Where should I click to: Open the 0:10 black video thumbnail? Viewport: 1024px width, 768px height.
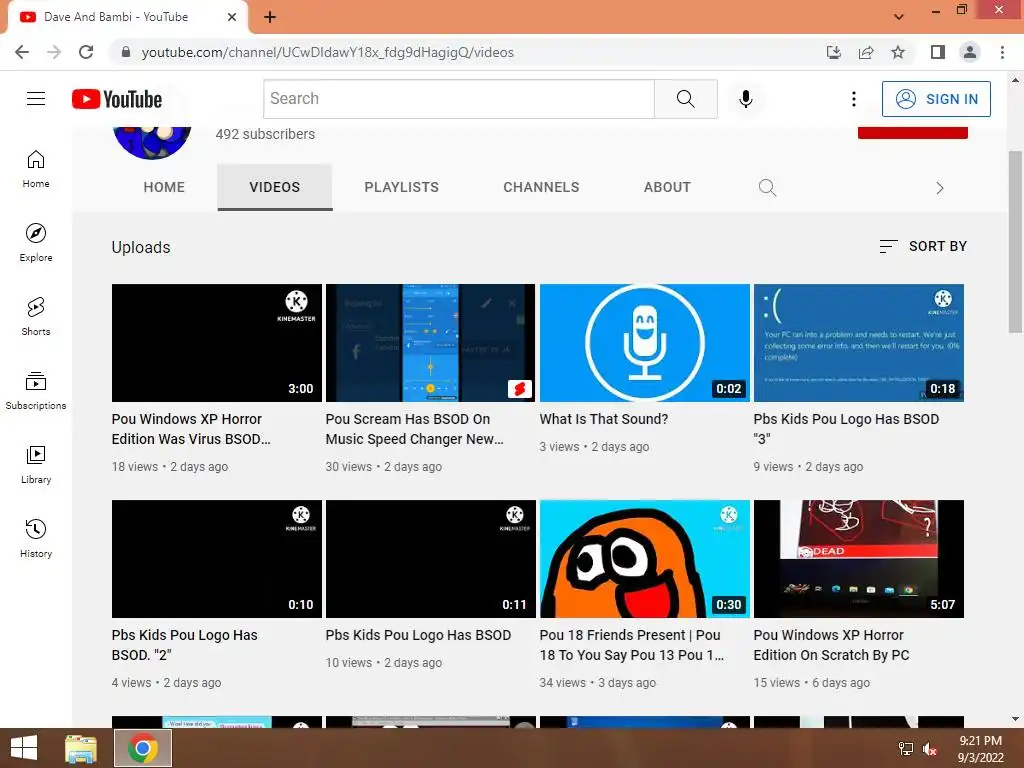tap(217, 559)
